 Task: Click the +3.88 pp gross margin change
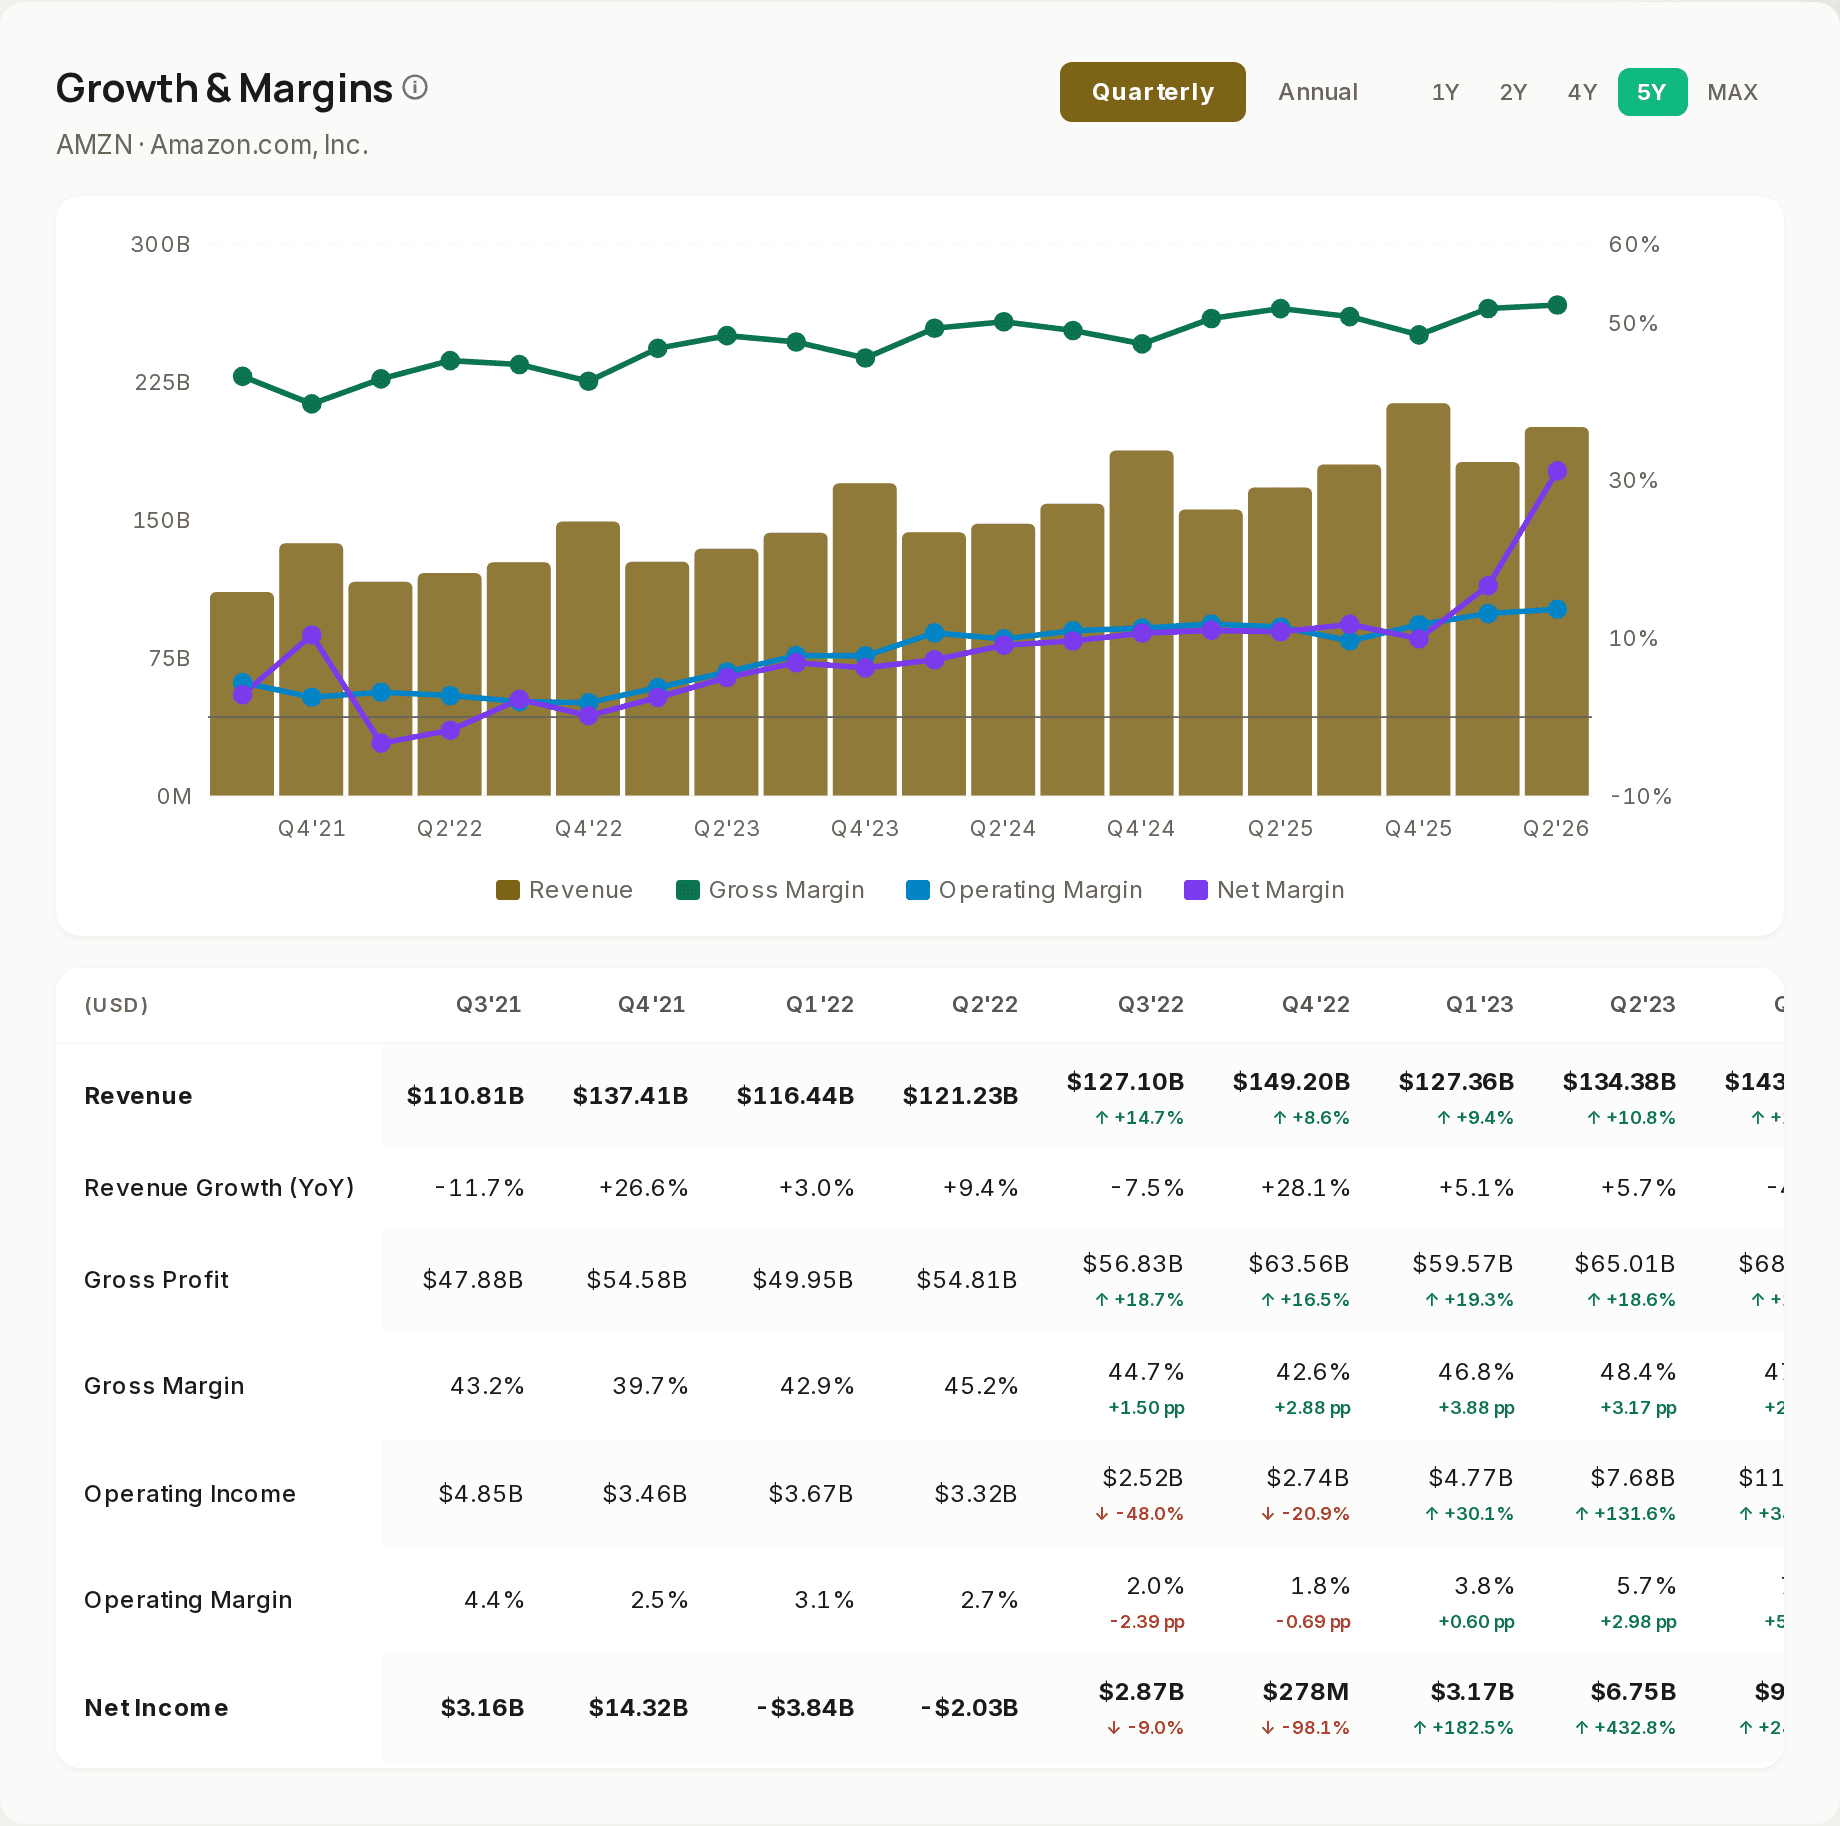(1476, 1408)
